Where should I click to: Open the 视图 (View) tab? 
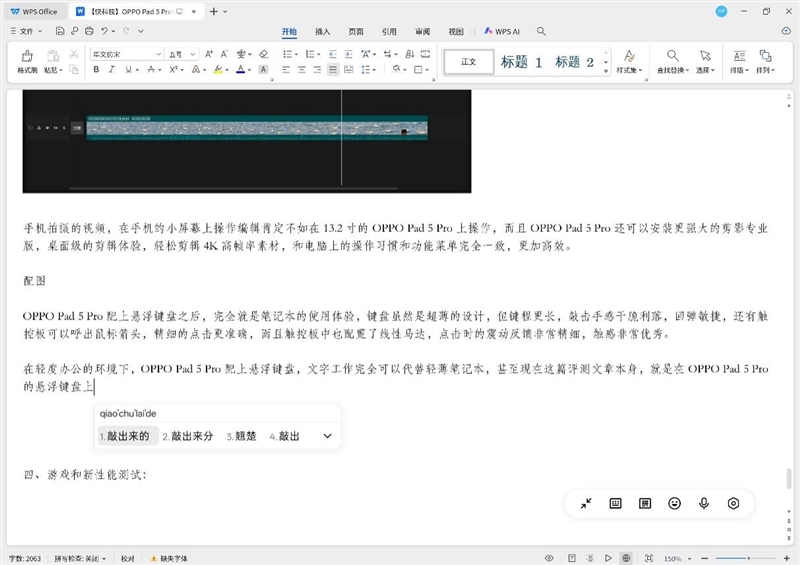[456, 32]
